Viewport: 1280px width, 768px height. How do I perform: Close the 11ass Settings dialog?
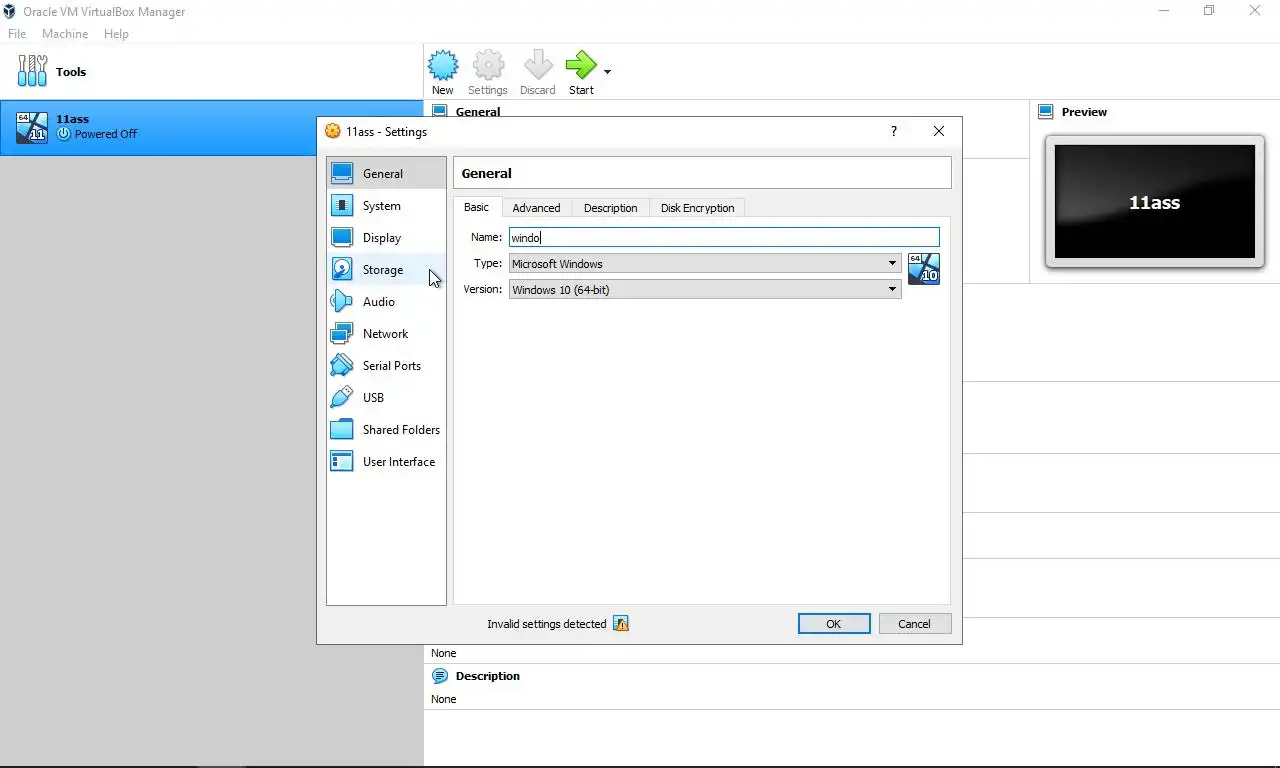938,131
